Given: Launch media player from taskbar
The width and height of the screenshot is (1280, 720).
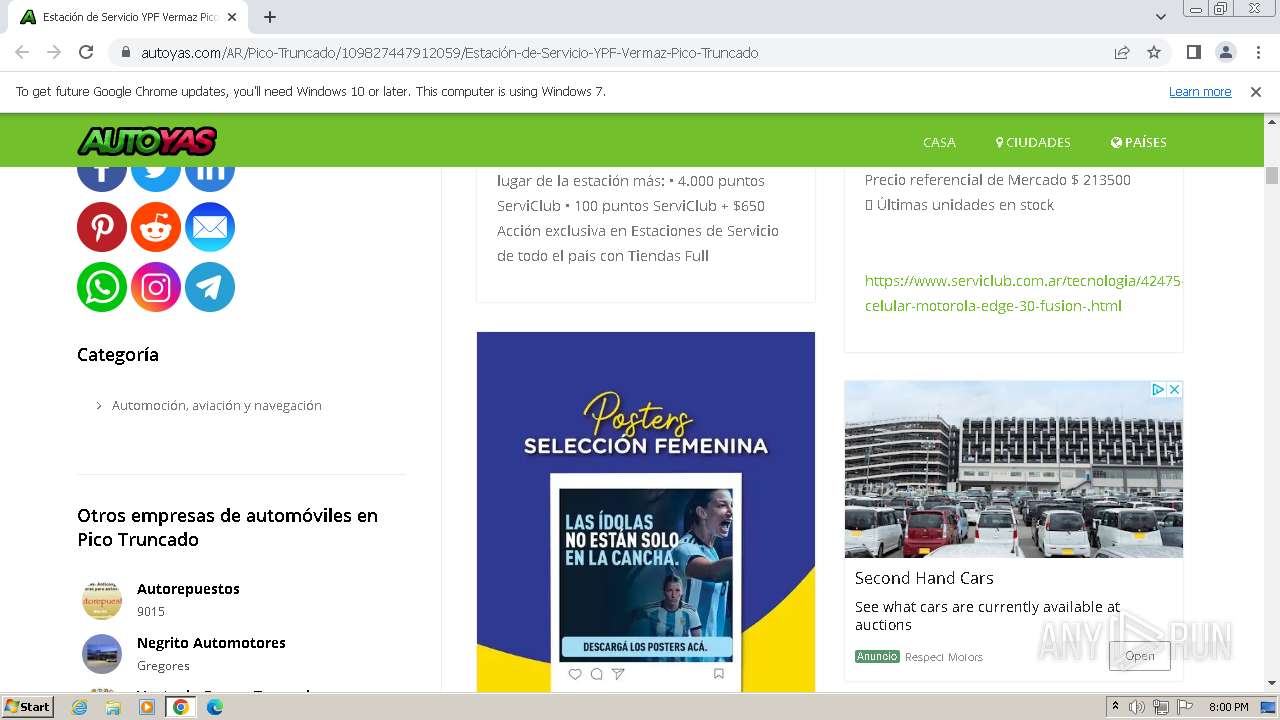Looking at the screenshot, I should pyautogui.click(x=147, y=707).
